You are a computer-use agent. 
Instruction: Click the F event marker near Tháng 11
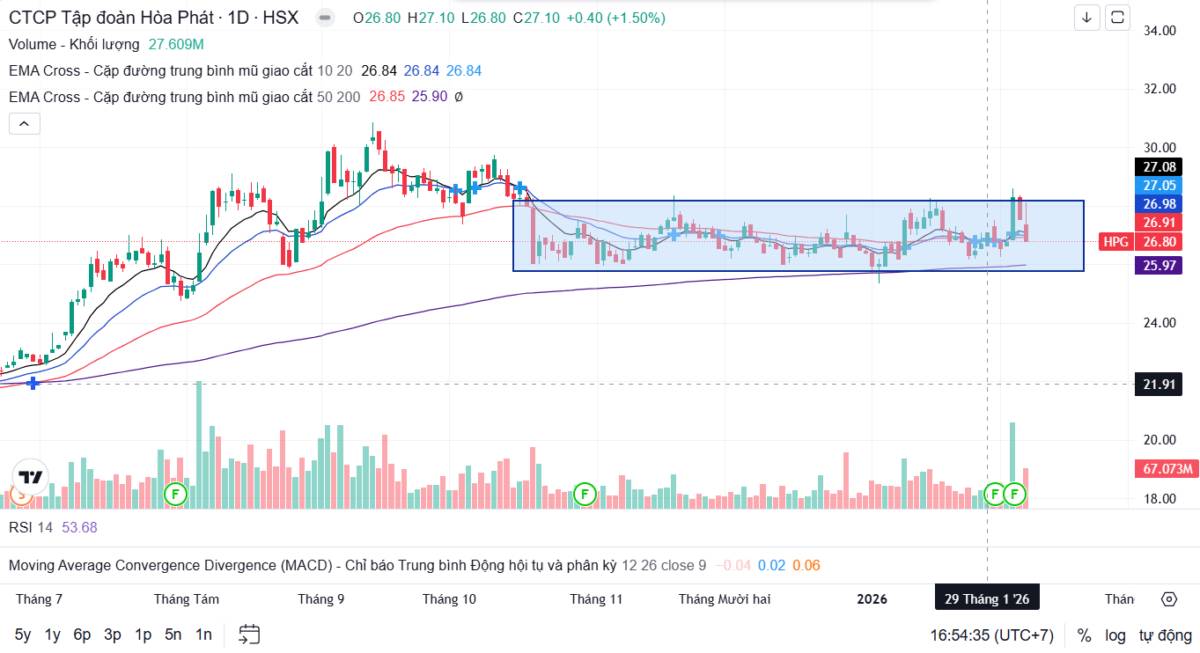(586, 493)
